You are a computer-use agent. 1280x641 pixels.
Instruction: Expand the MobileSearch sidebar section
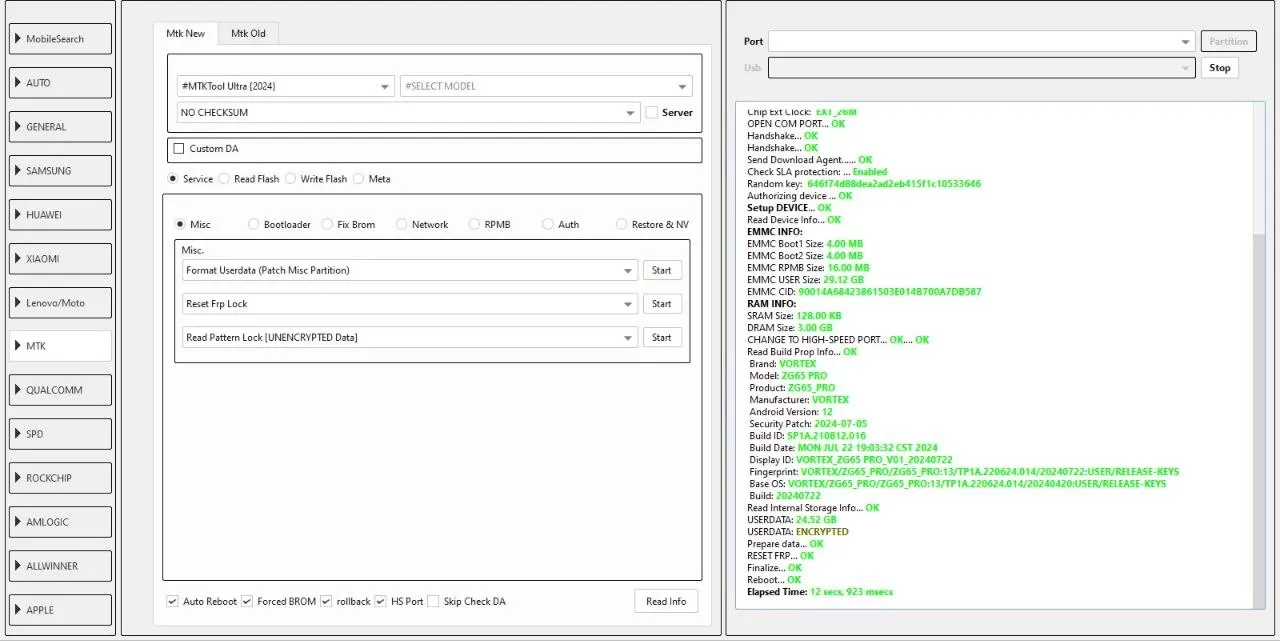[x=60, y=39]
